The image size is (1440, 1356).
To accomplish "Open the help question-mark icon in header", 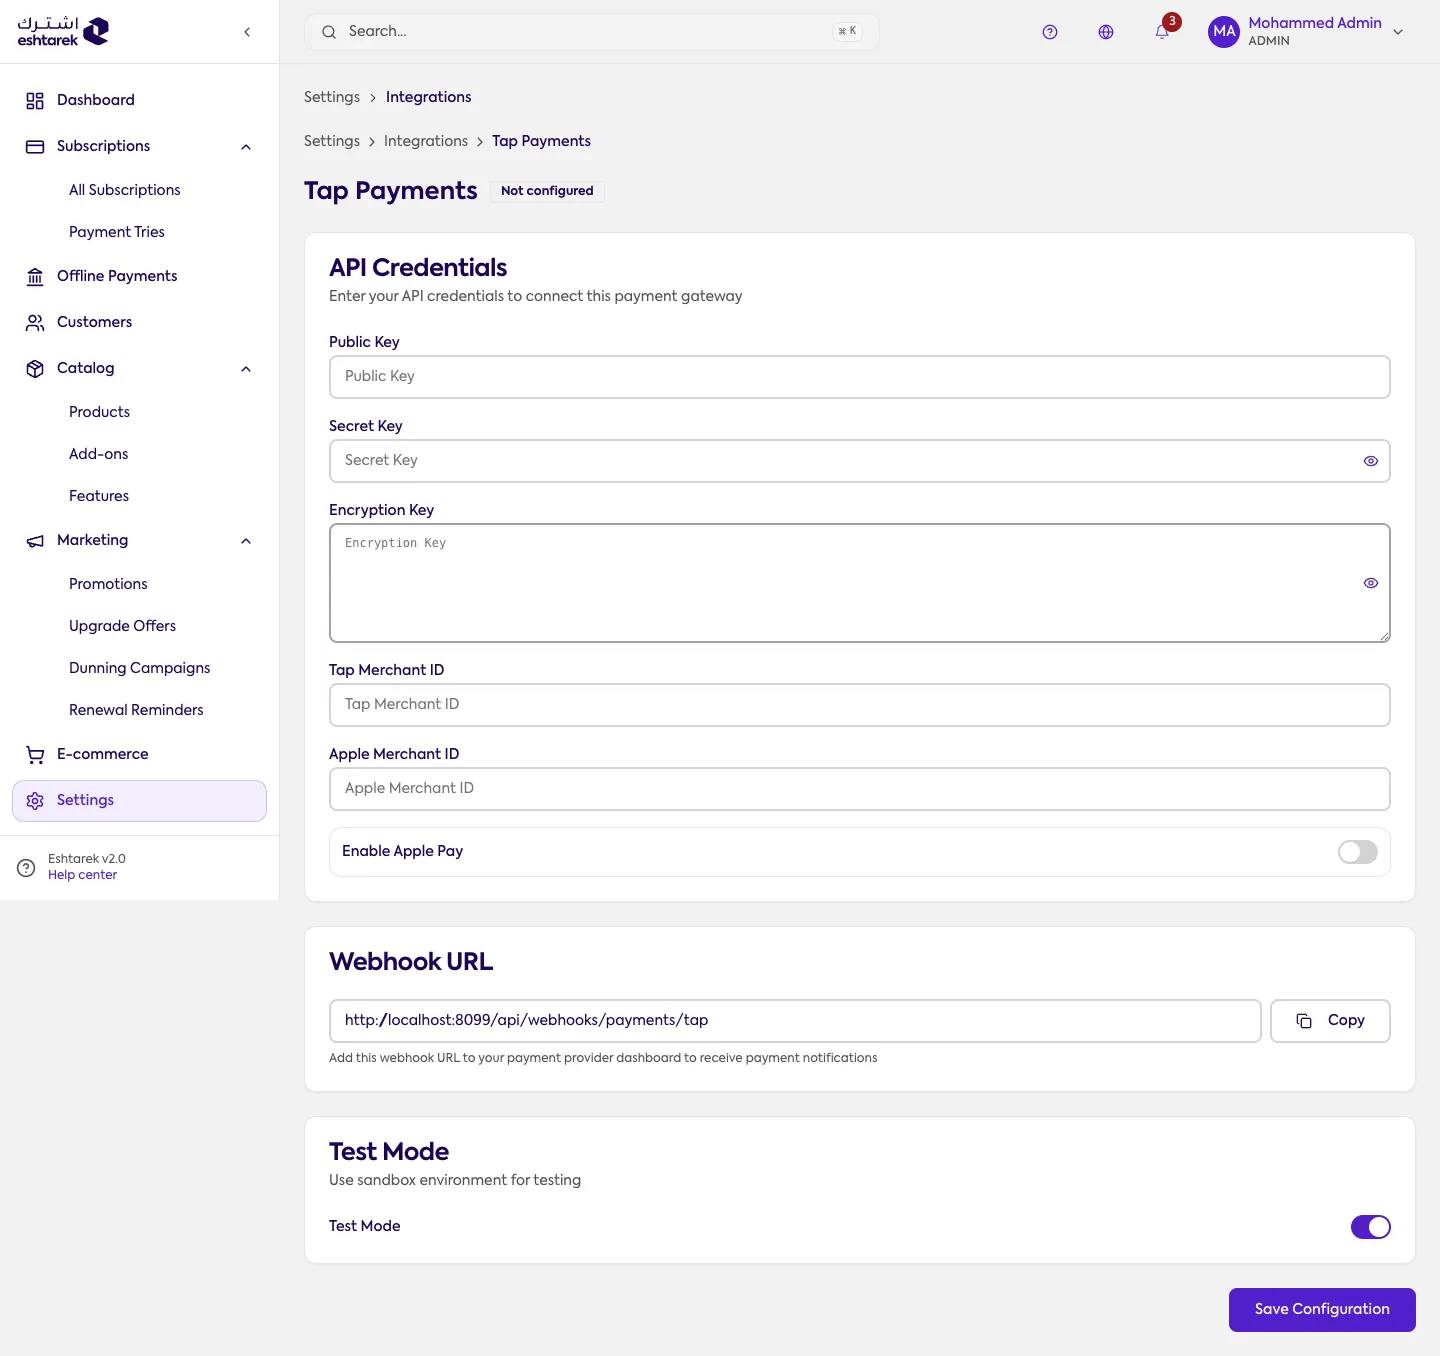I will pos(1050,32).
